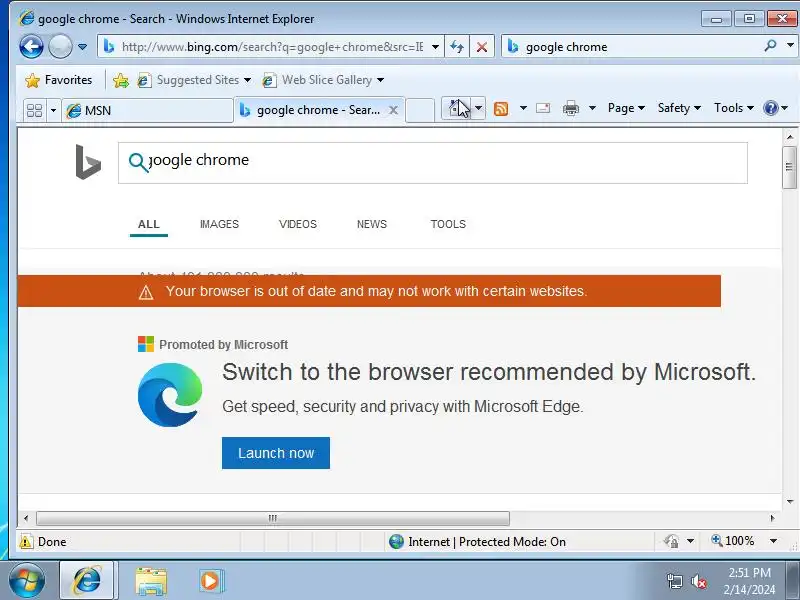Screen dimensions: 800x600
Task: Click the magnifier icon in Bing search box
Action: [137, 162]
